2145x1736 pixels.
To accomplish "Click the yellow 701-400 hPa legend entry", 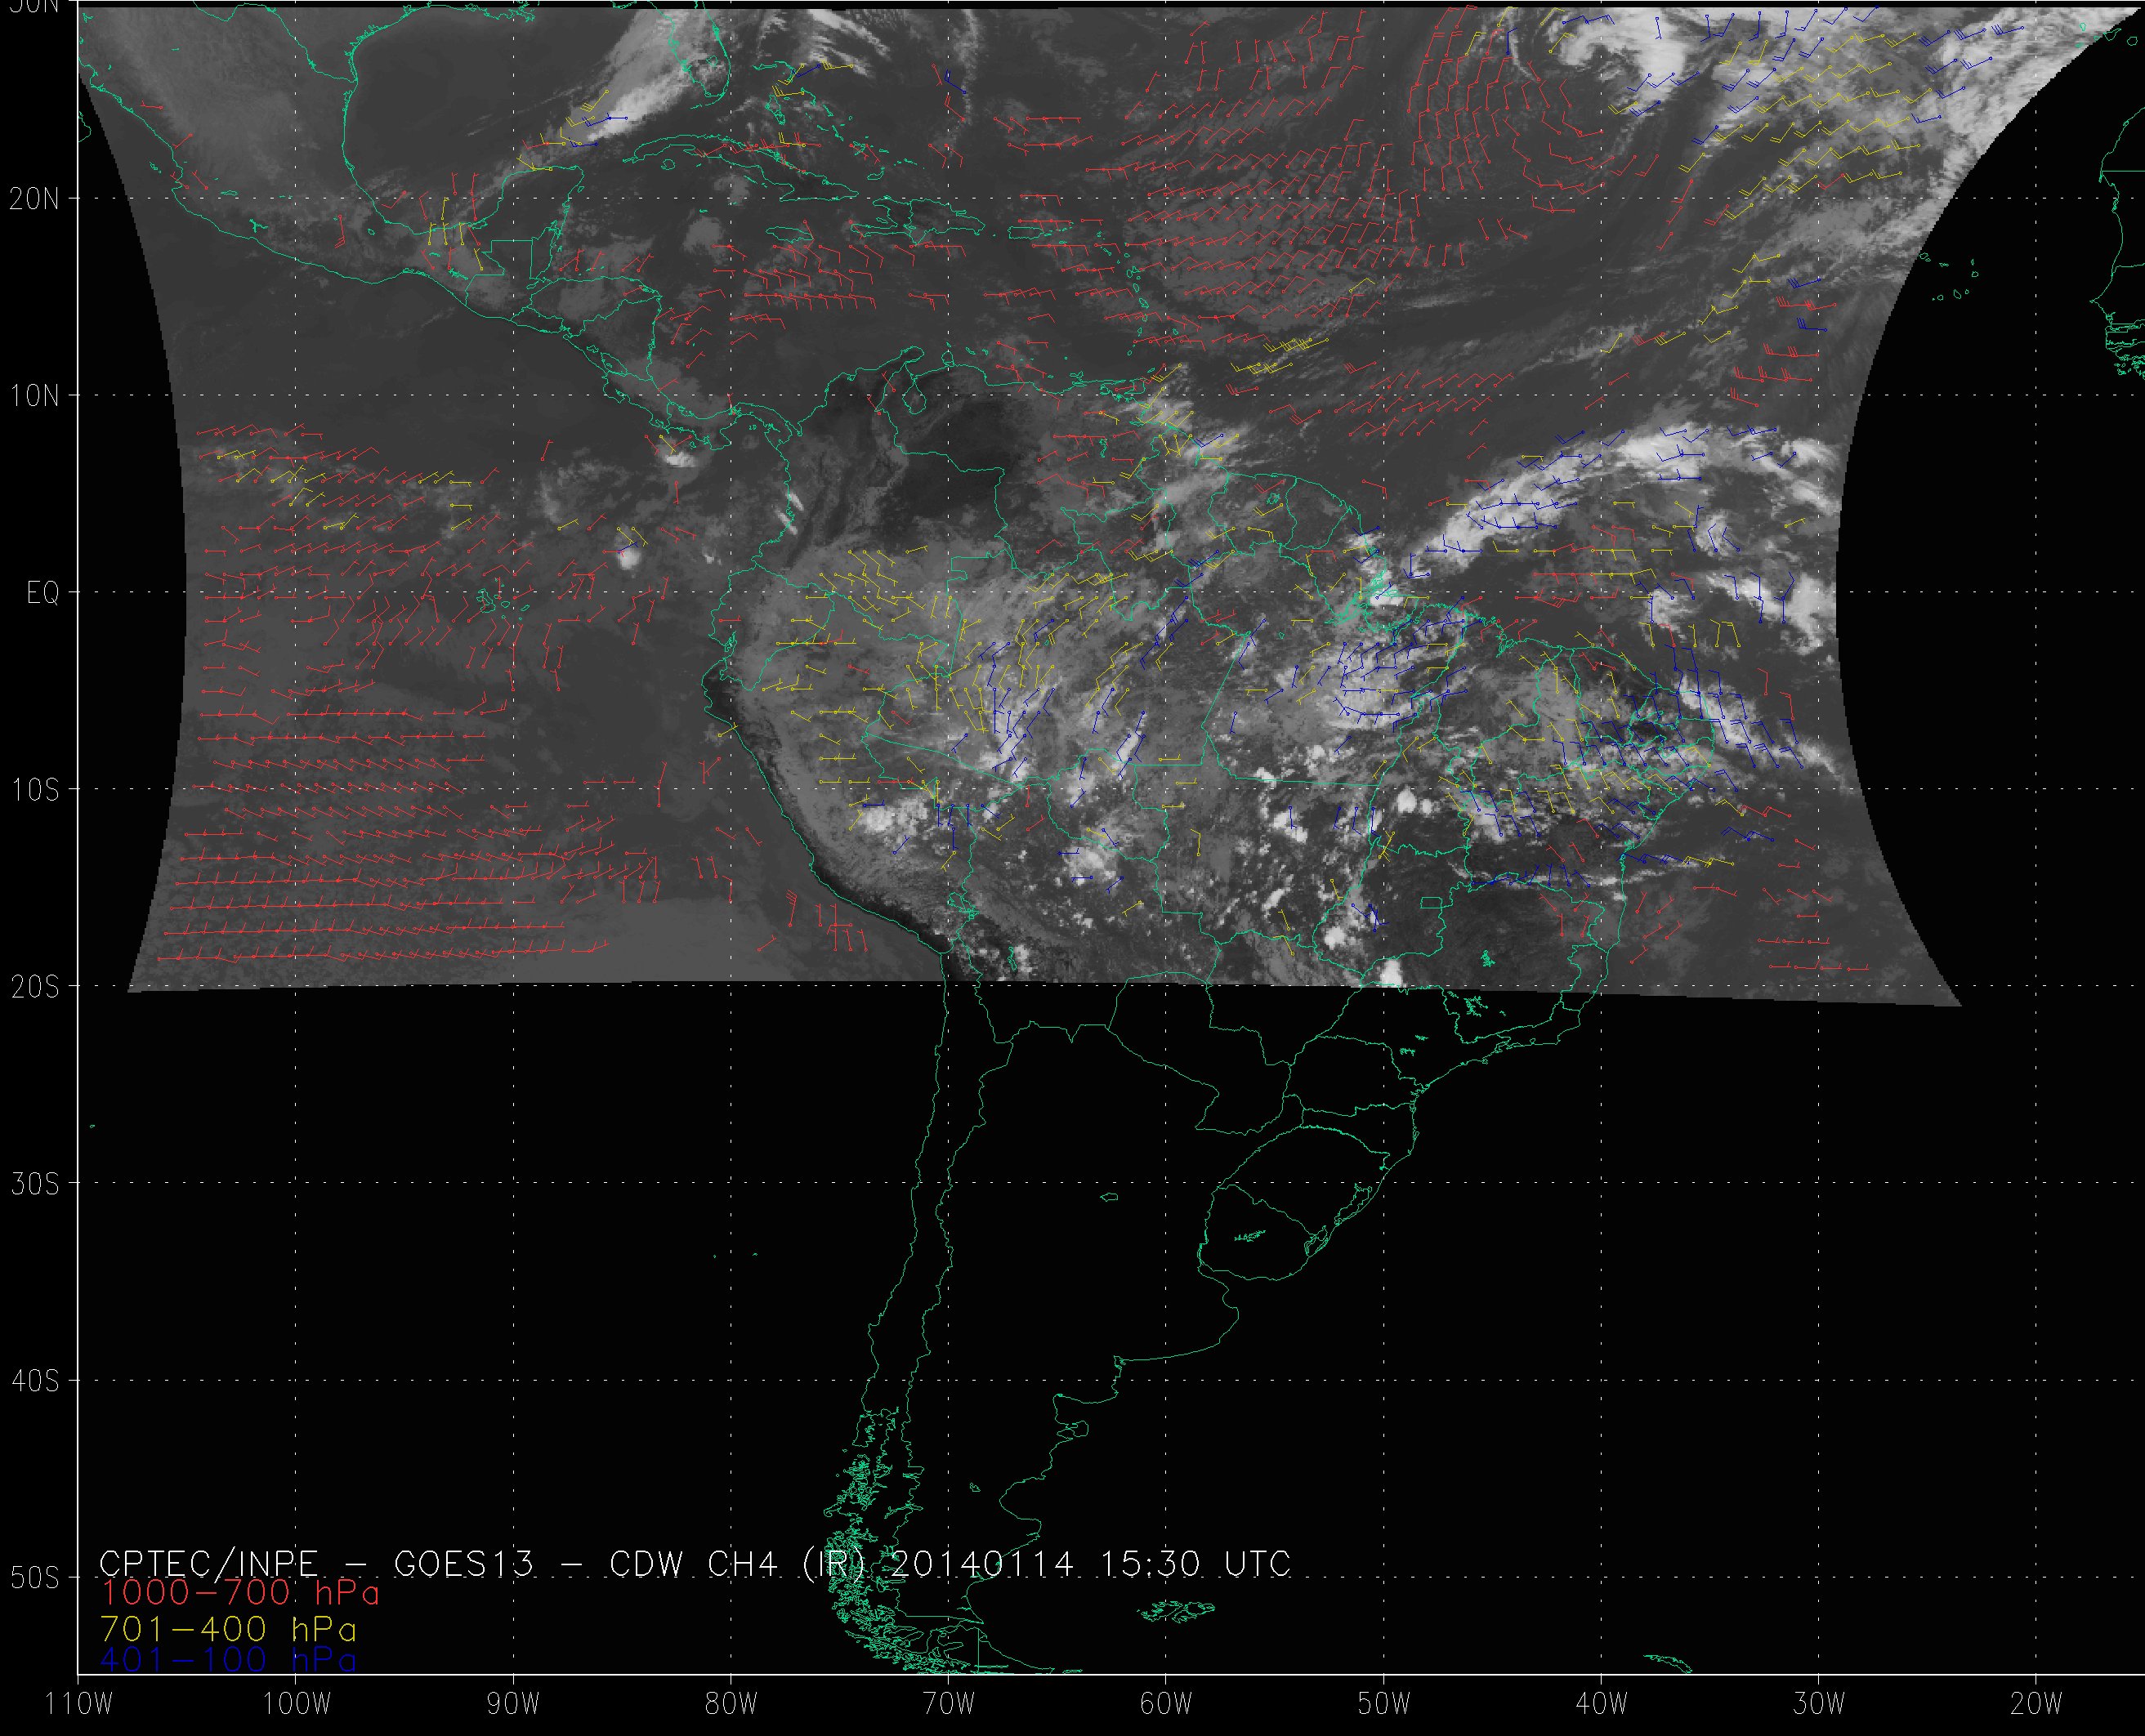I will [228, 1629].
